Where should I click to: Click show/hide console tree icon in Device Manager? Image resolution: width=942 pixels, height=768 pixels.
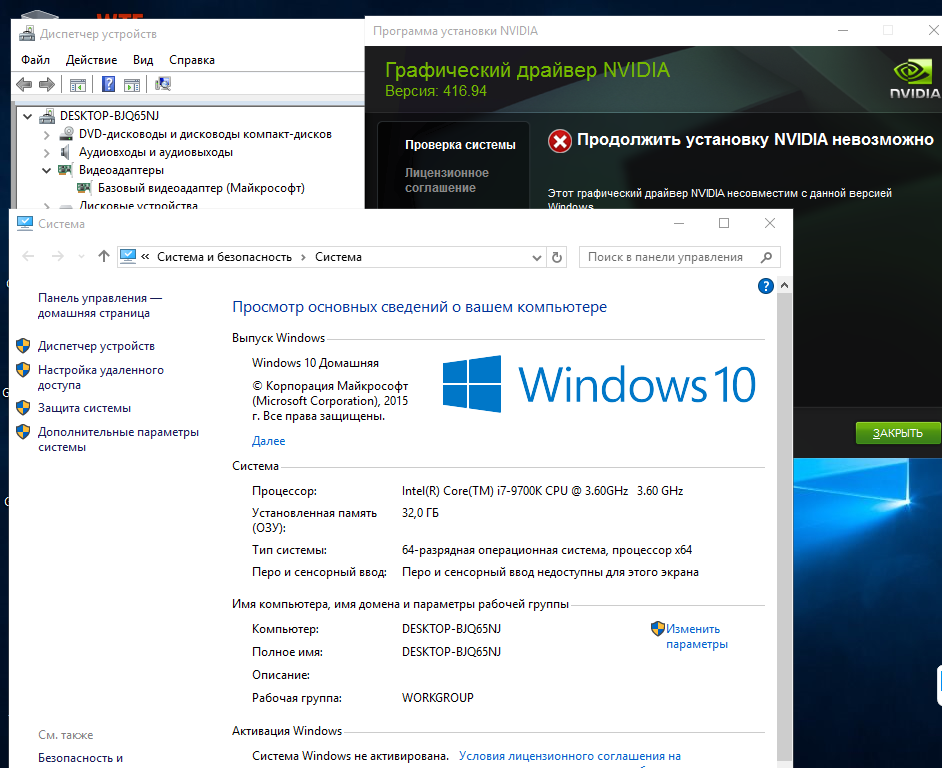pyautogui.click(x=78, y=85)
